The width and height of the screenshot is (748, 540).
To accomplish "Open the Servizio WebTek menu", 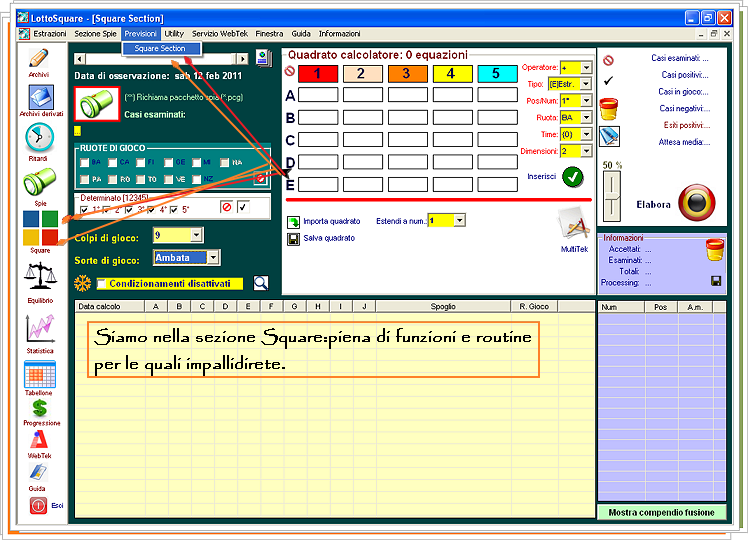I will click(220, 34).
